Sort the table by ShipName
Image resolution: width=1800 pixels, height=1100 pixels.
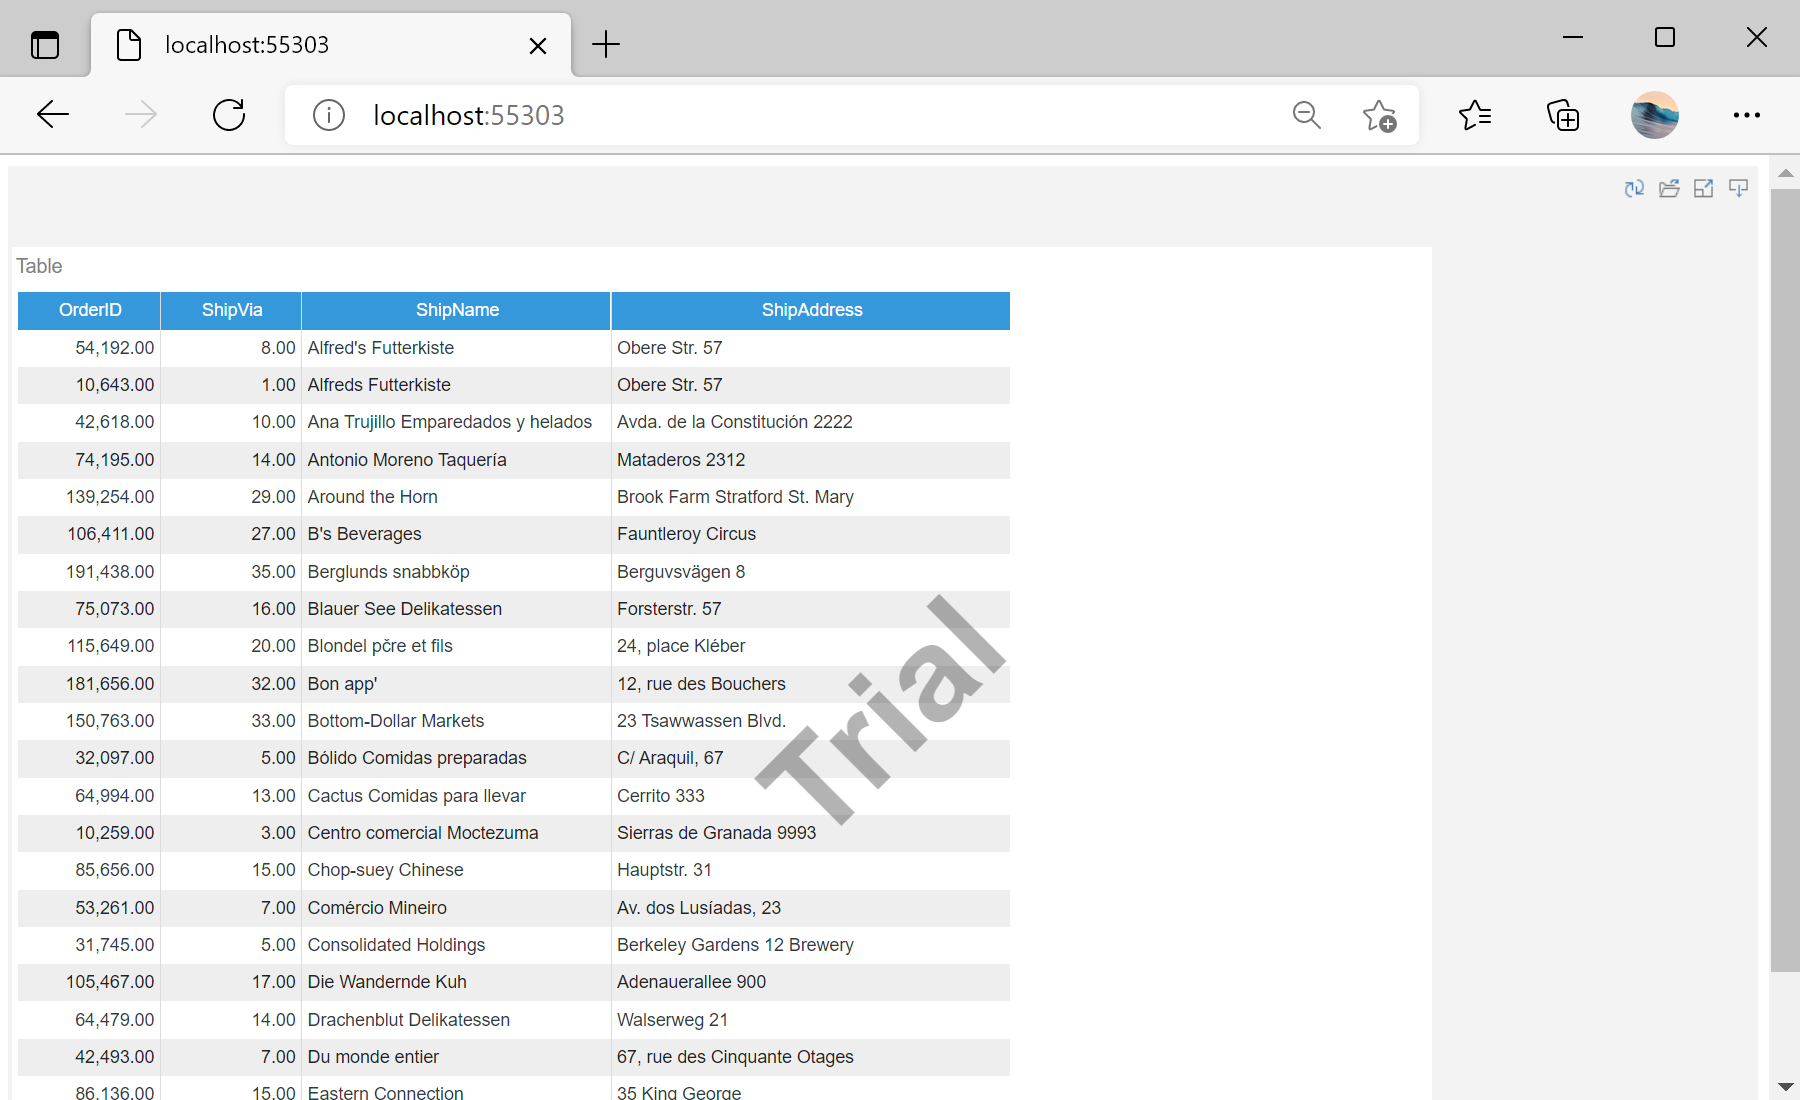[456, 310]
